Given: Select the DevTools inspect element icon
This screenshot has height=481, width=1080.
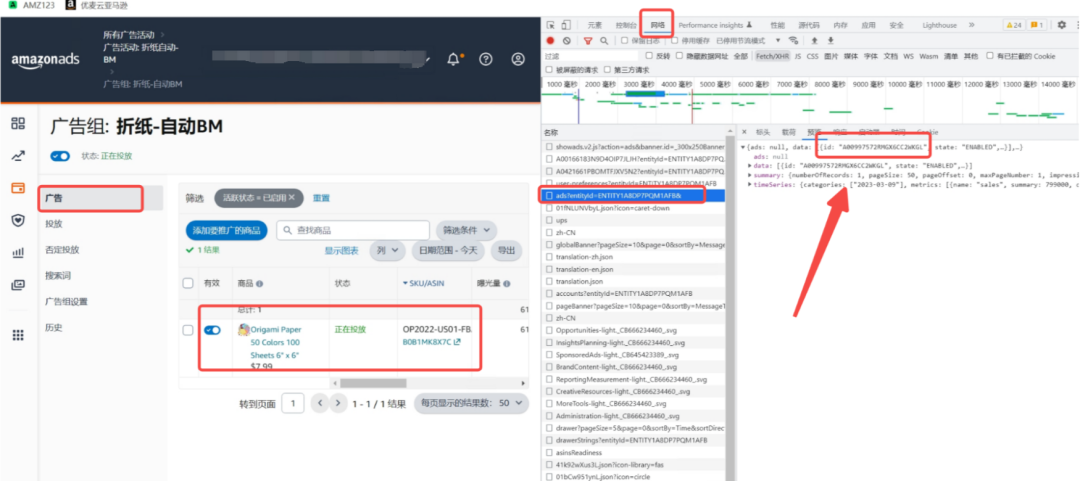Looking at the screenshot, I should point(551,25).
